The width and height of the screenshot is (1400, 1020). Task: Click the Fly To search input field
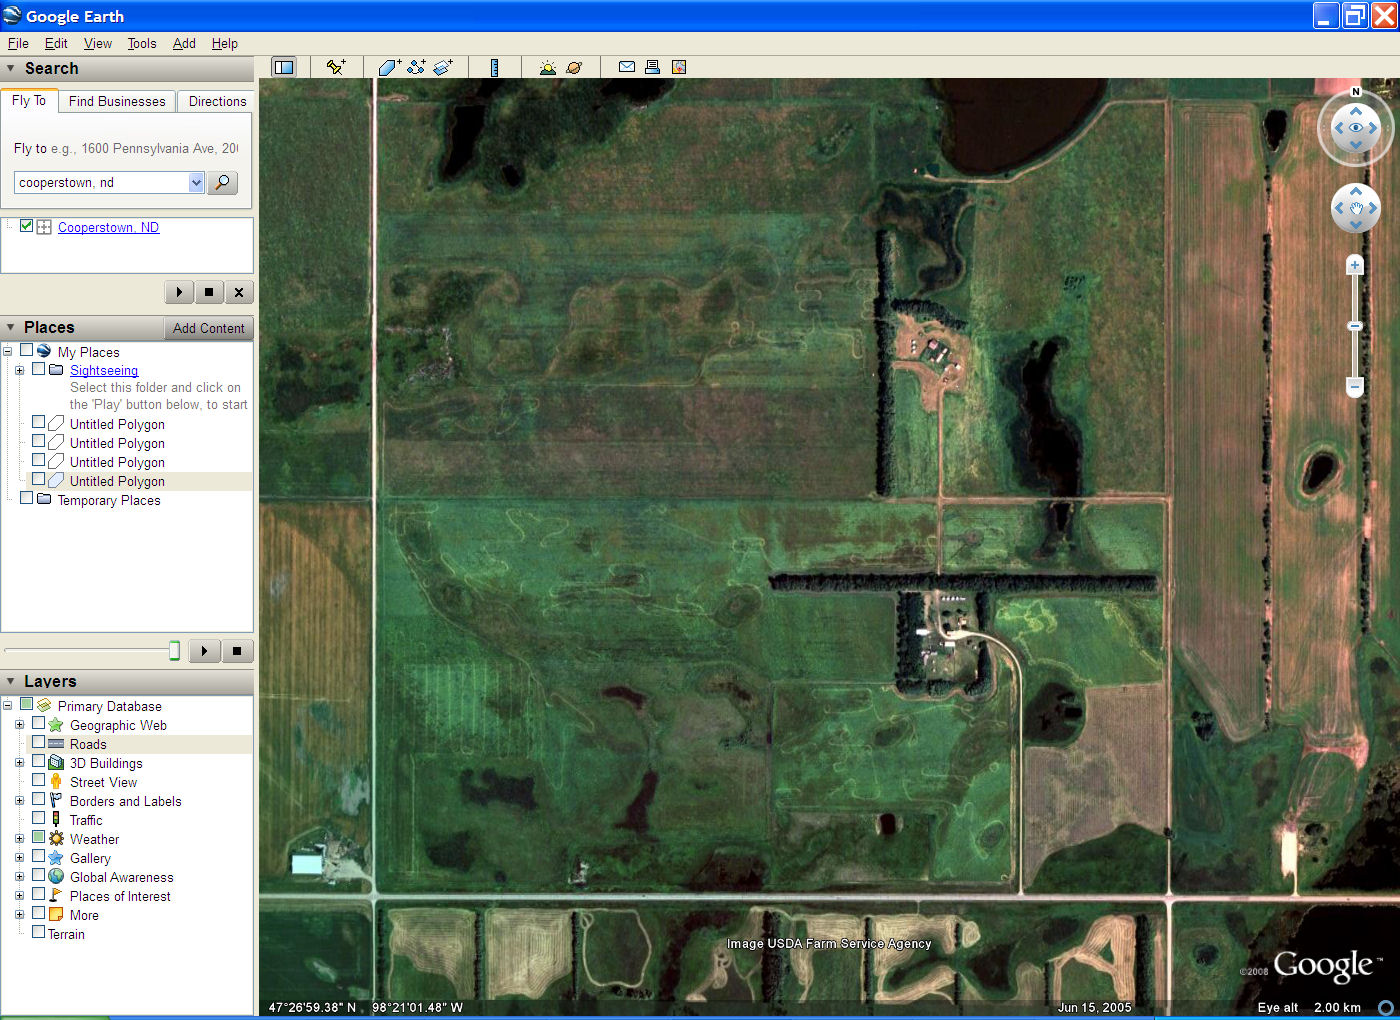[101, 182]
